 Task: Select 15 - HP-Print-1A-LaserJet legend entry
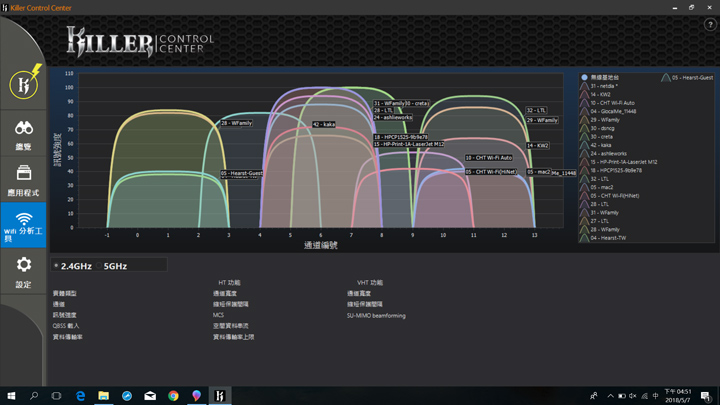[619, 162]
